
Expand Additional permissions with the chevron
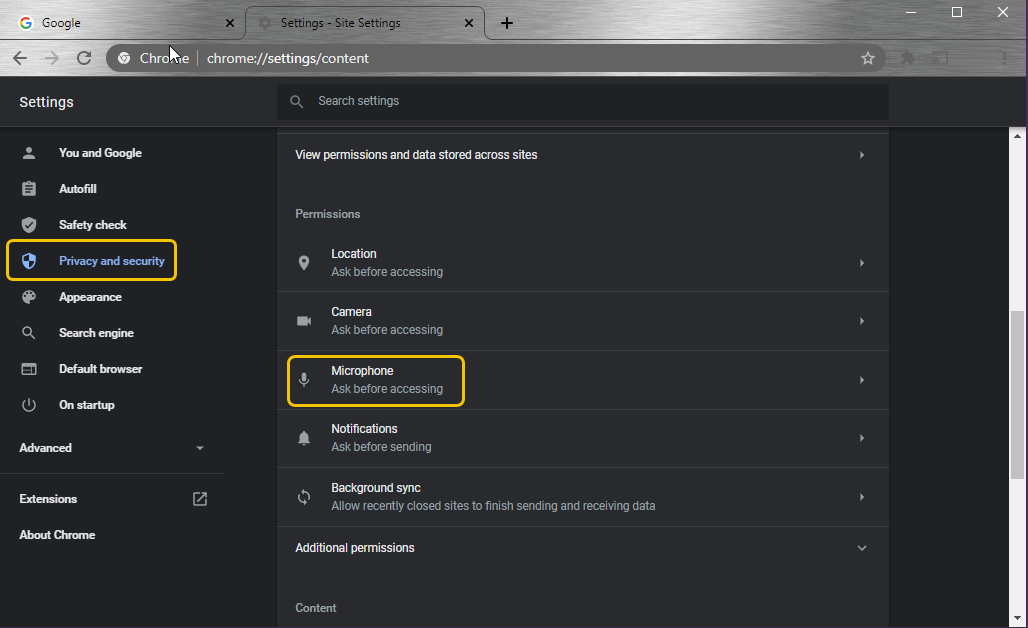pos(862,548)
